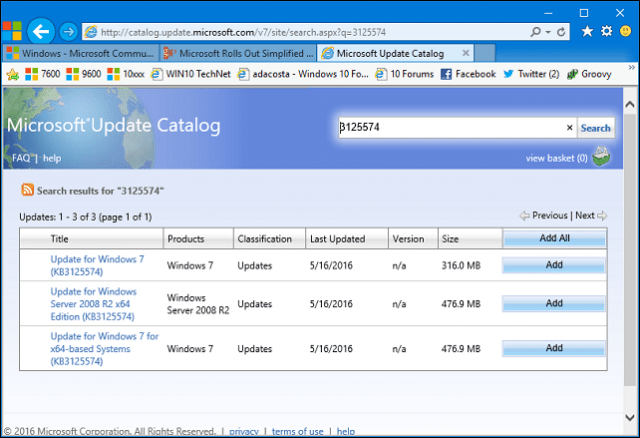
Task: Click the browser Back arrow button
Action: 41,31
